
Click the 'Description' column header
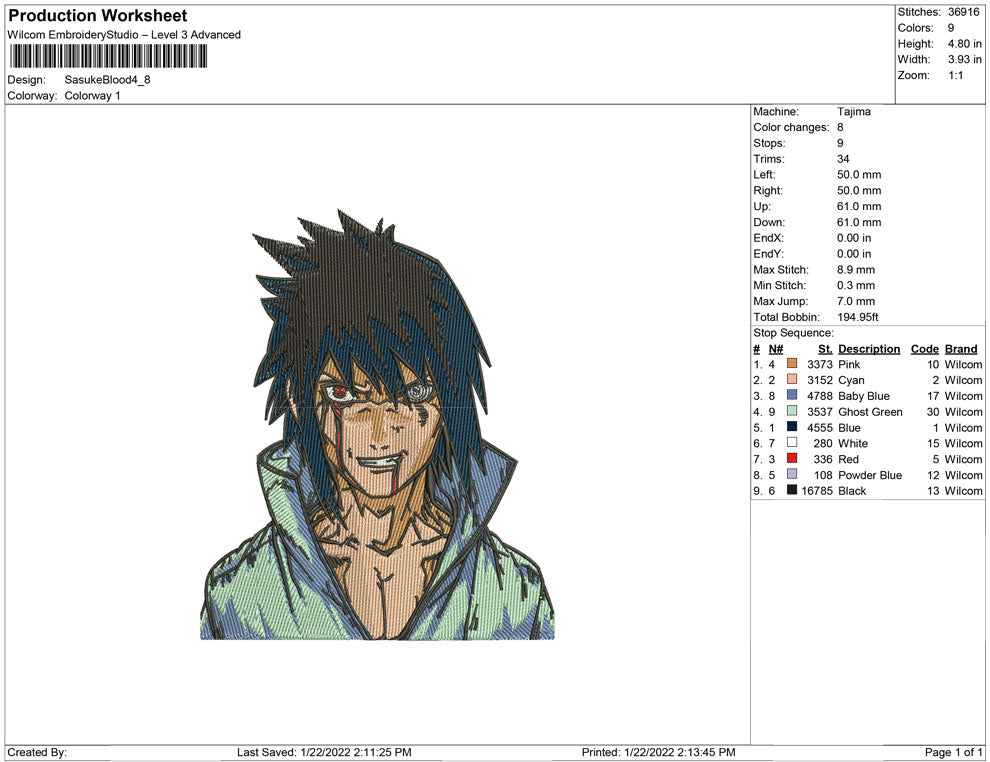click(x=869, y=349)
